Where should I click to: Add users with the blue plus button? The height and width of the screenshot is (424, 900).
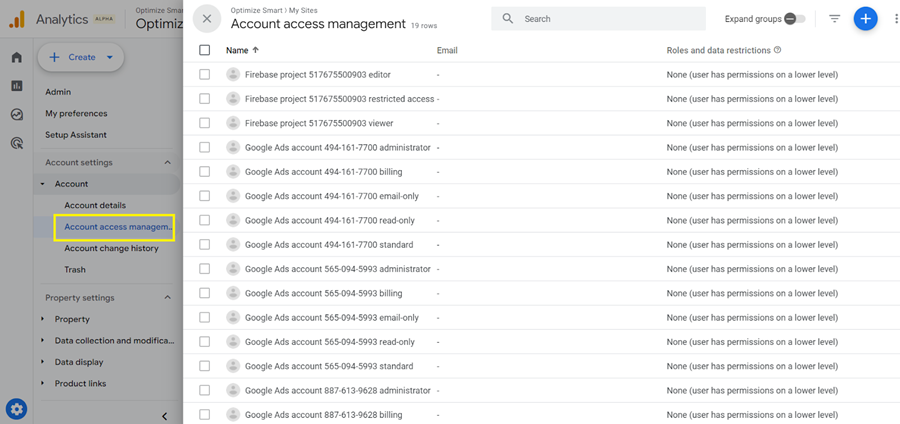click(x=865, y=19)
